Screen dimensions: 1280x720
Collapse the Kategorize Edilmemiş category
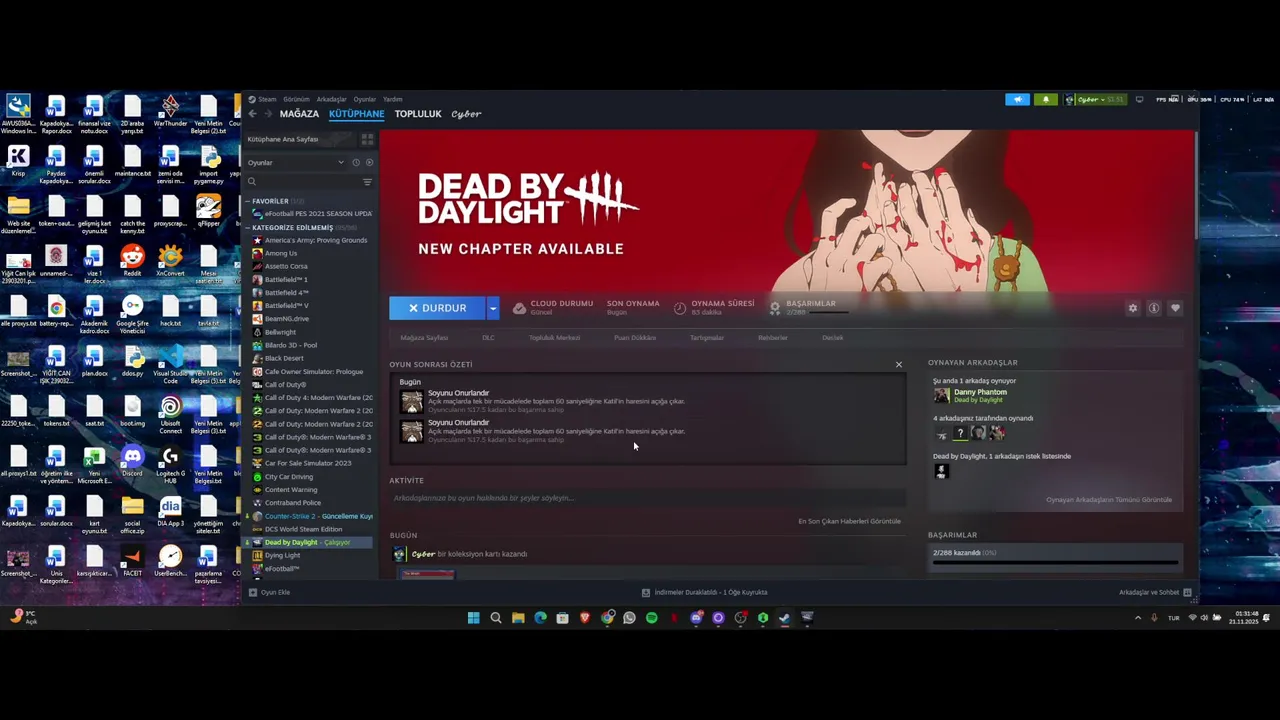coord(248,227)
